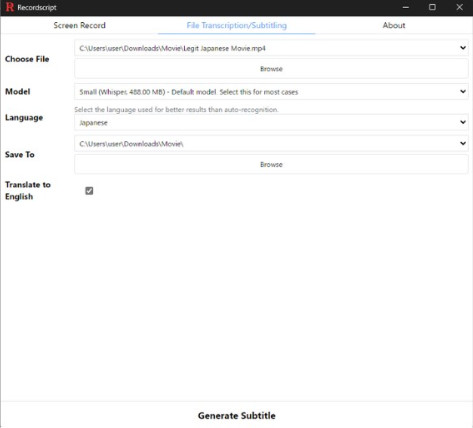This screenshot has width=473, height=428.
Task: Click the 'Translate to English' label
Action: (28, 190)
